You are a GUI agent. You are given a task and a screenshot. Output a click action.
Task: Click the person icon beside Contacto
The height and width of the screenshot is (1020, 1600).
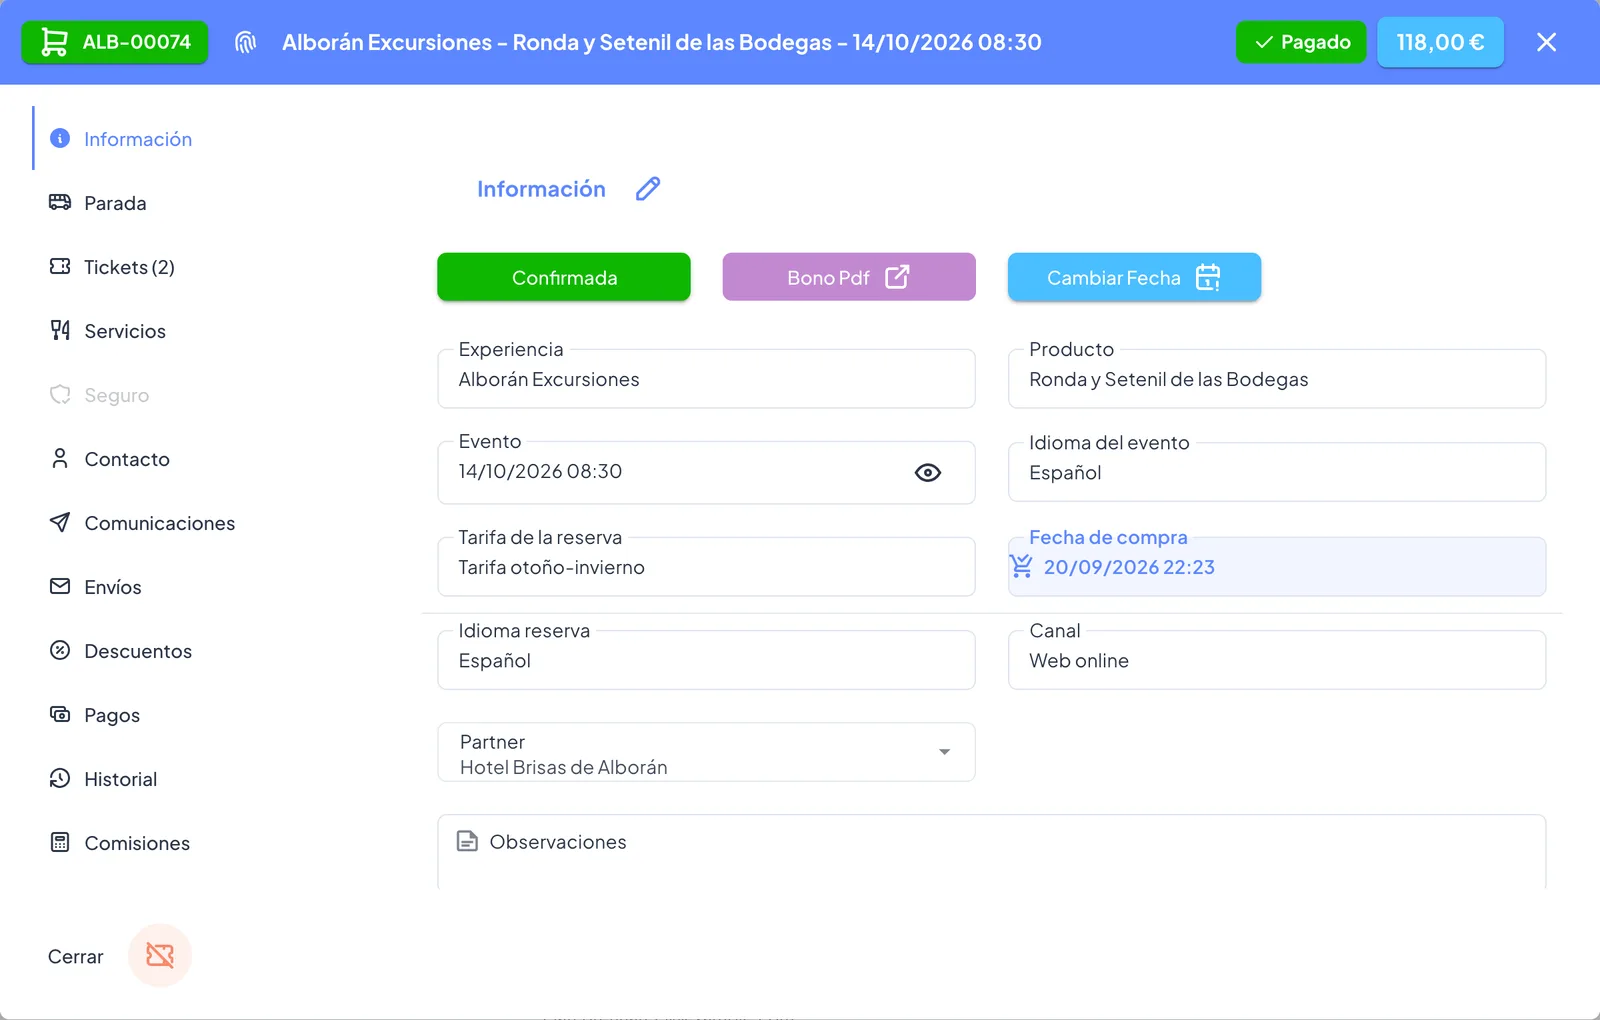(60, 458)
